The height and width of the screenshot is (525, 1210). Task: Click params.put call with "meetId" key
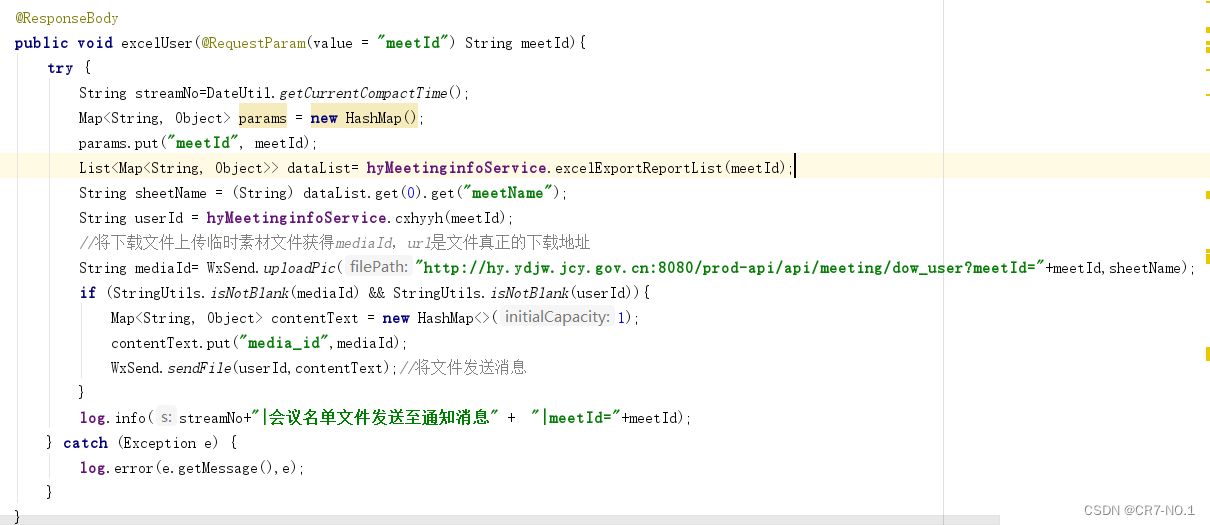click(198, 143)
